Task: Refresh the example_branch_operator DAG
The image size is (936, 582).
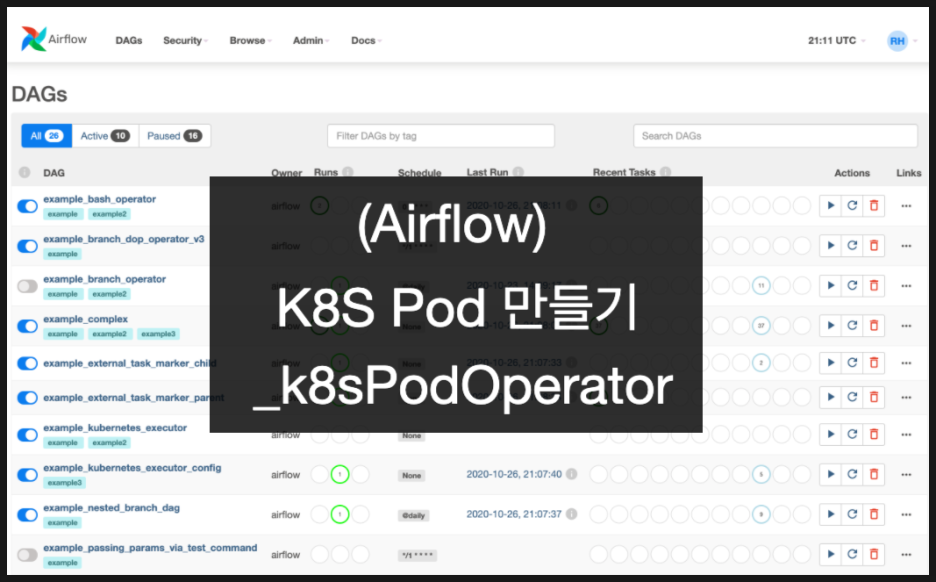Action: coord(852,286)
